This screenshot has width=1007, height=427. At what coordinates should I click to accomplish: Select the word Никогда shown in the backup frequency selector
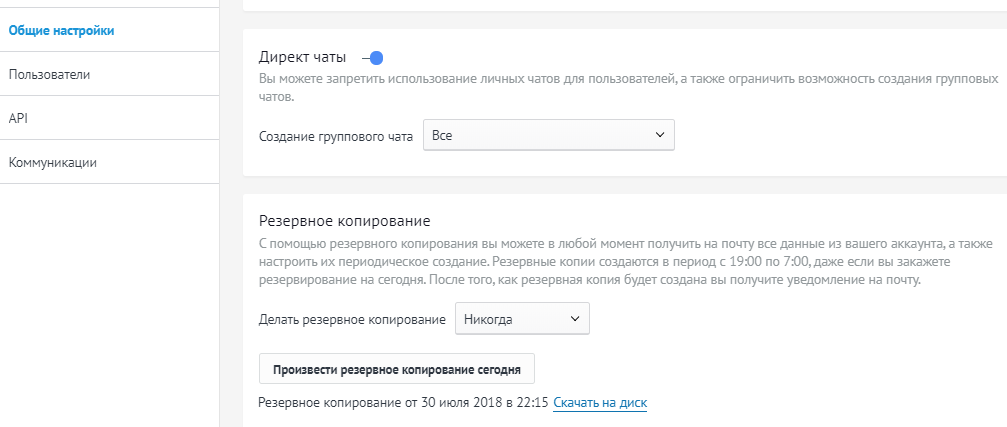point(488,319)
